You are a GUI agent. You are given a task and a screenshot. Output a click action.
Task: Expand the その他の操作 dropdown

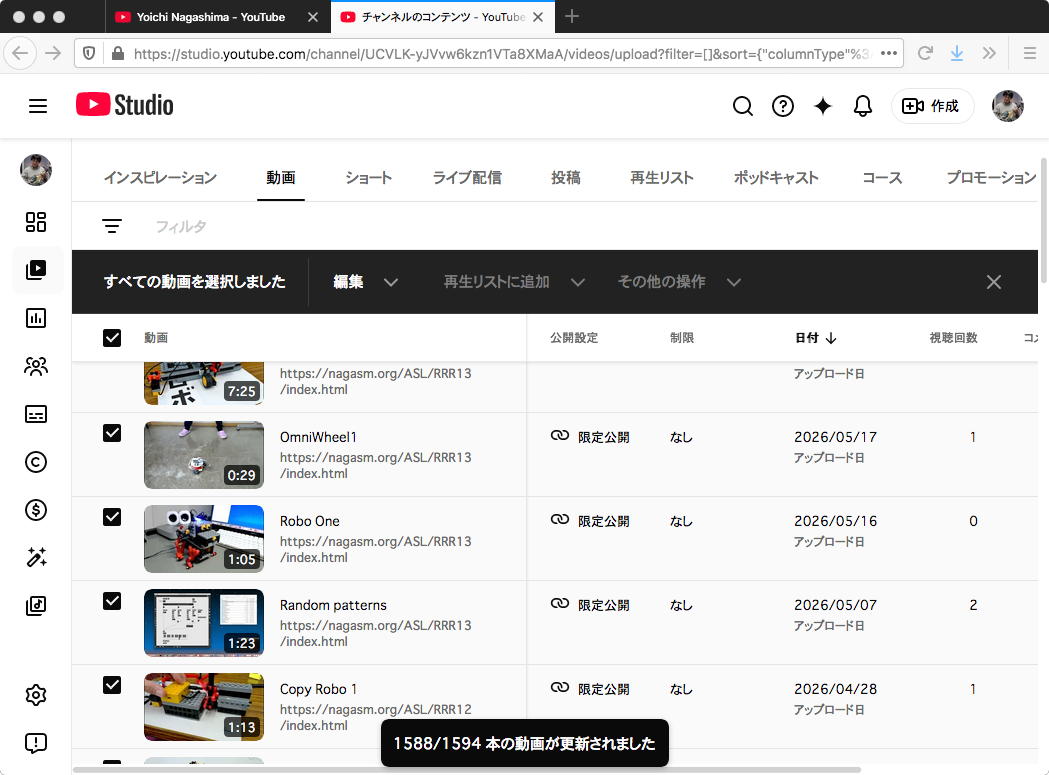click(678, 282)
